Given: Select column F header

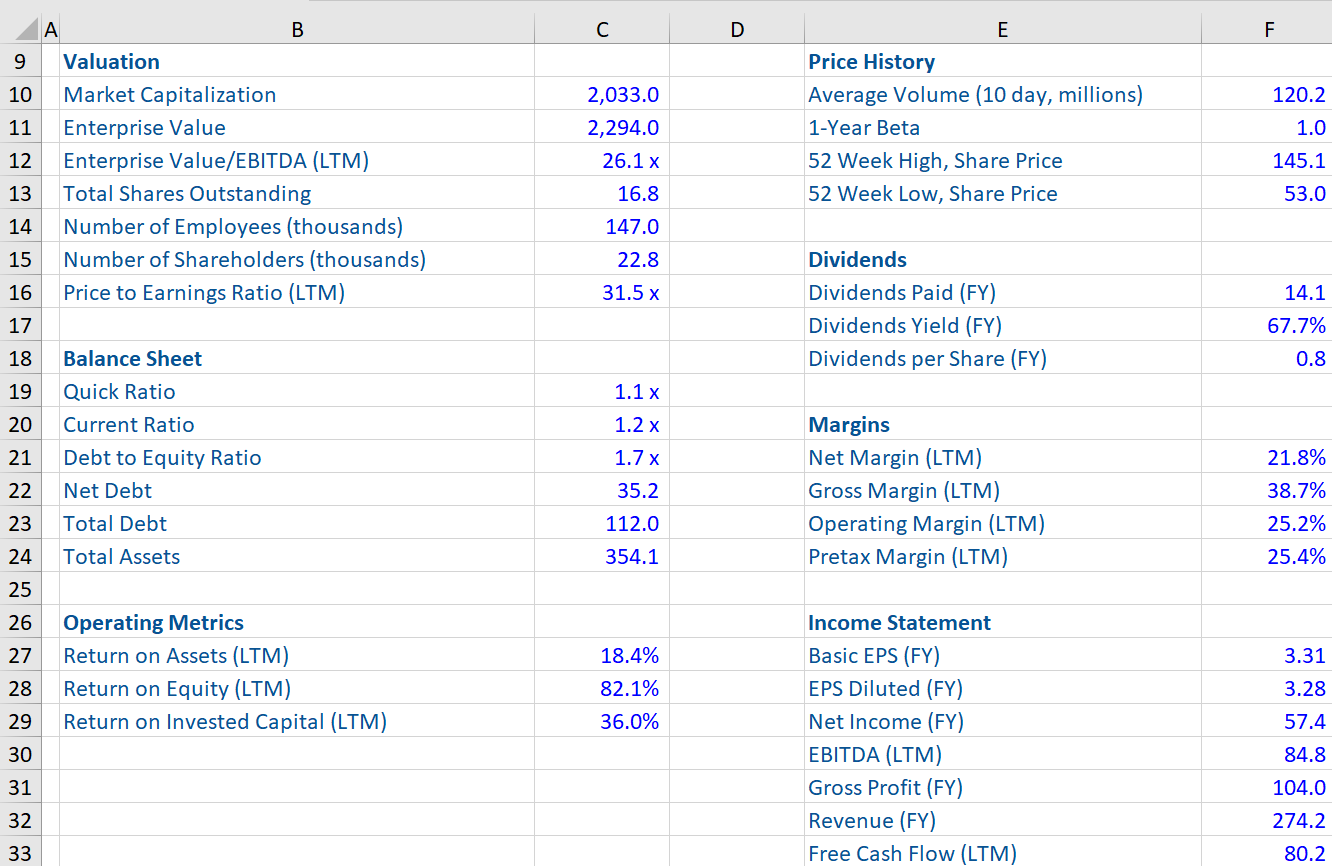Looking at the screenshot, I should coord(1267,29).
